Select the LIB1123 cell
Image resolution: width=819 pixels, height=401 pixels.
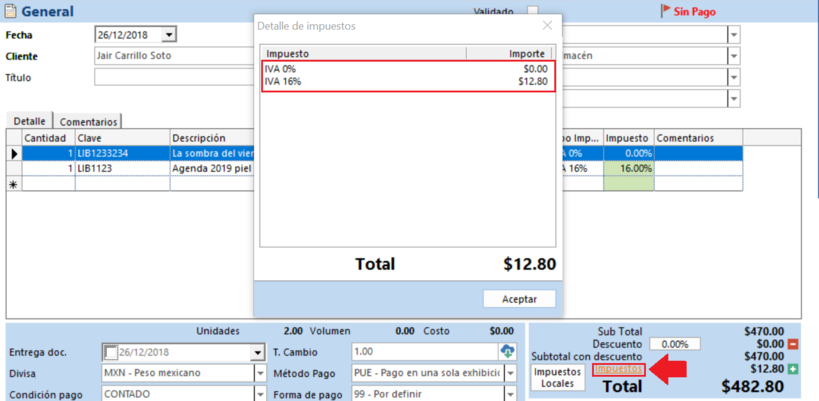(x=123, y=169)
